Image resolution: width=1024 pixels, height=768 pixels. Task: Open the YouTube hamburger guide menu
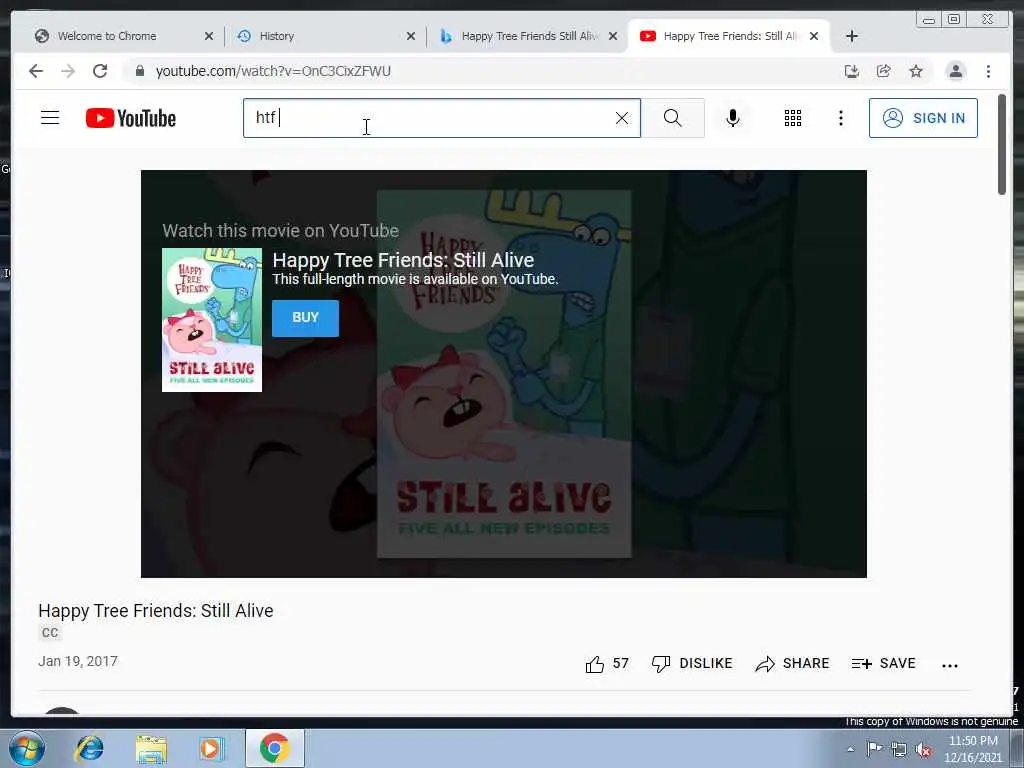coord(50,118)
